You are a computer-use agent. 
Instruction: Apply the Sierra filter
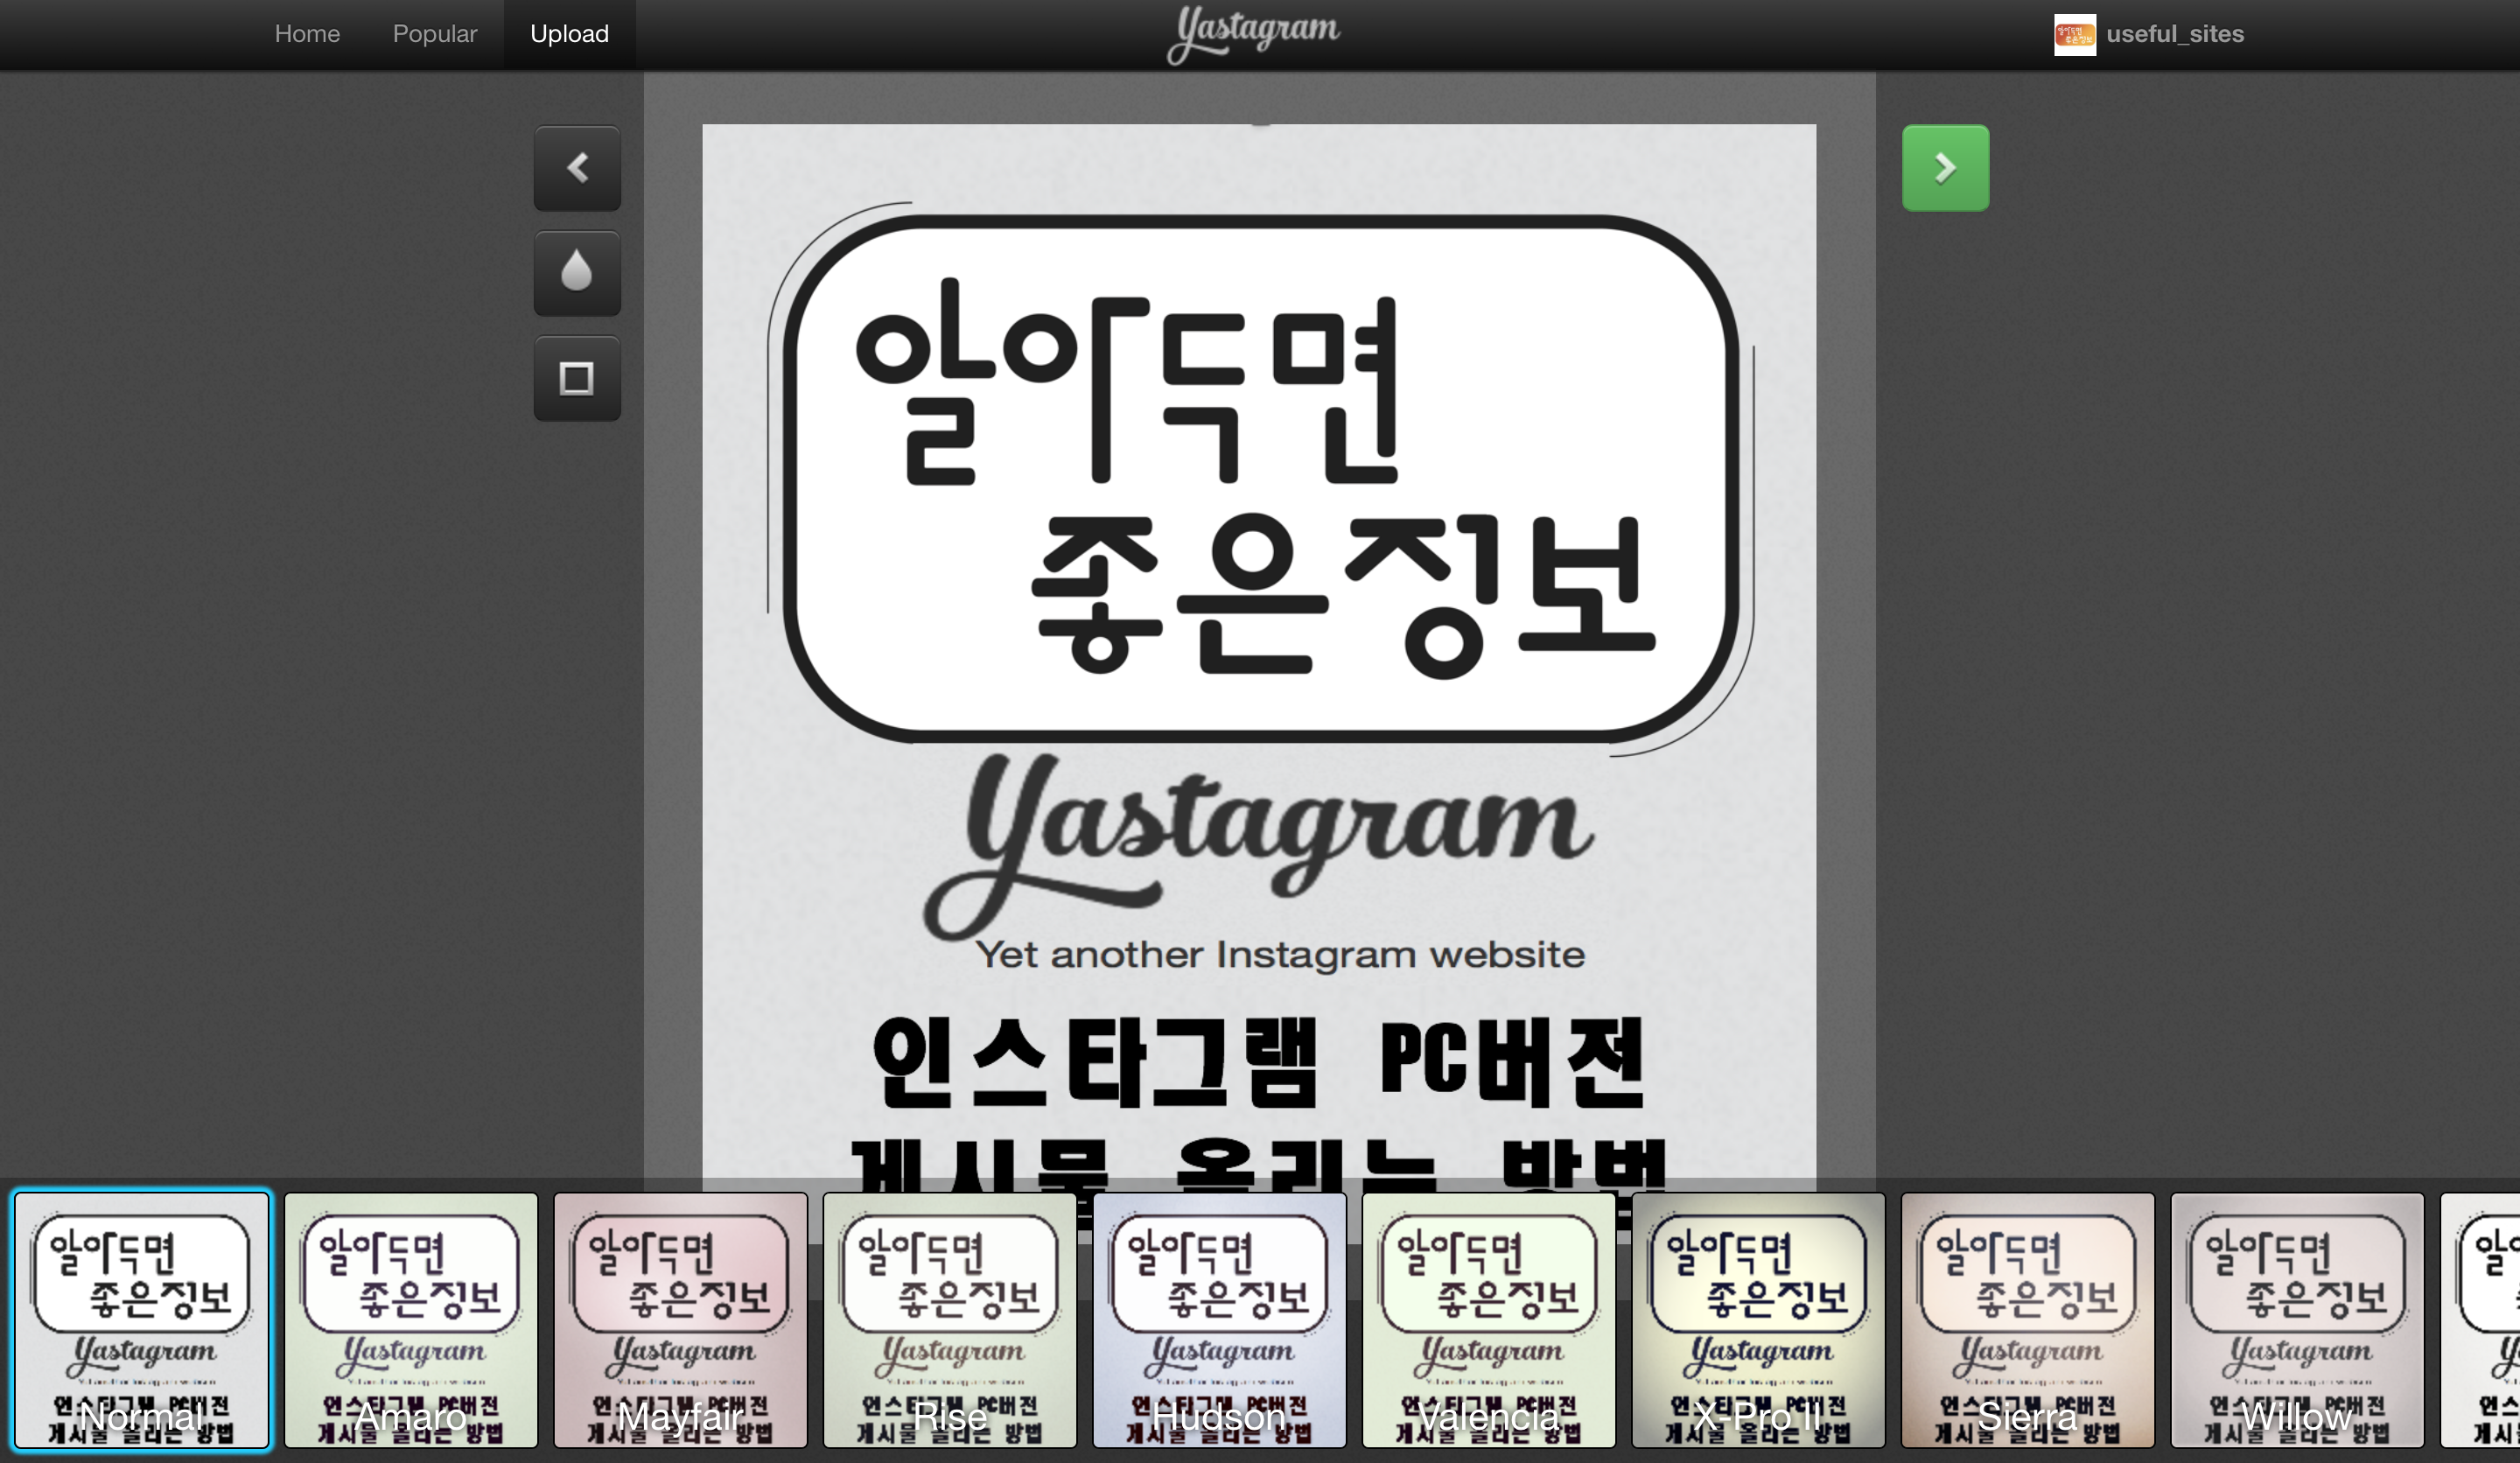tap(2027, 1319)
